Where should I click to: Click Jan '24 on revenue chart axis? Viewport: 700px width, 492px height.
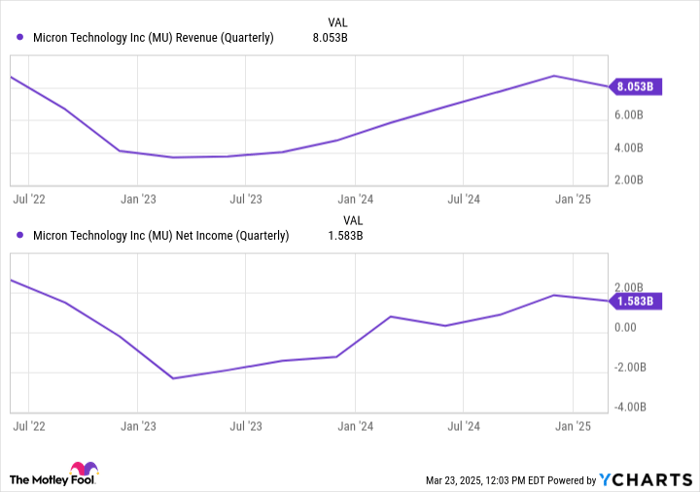coord(355,199)
